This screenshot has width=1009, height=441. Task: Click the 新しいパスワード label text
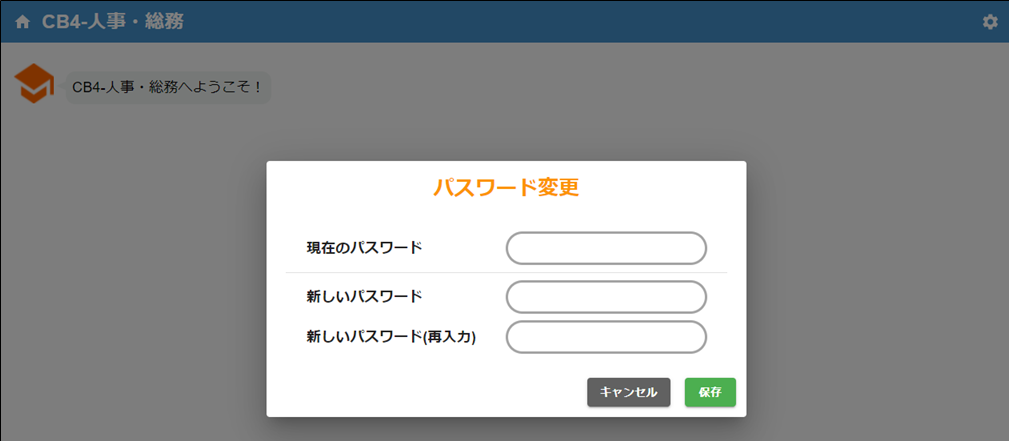click(x=364, y=296)
